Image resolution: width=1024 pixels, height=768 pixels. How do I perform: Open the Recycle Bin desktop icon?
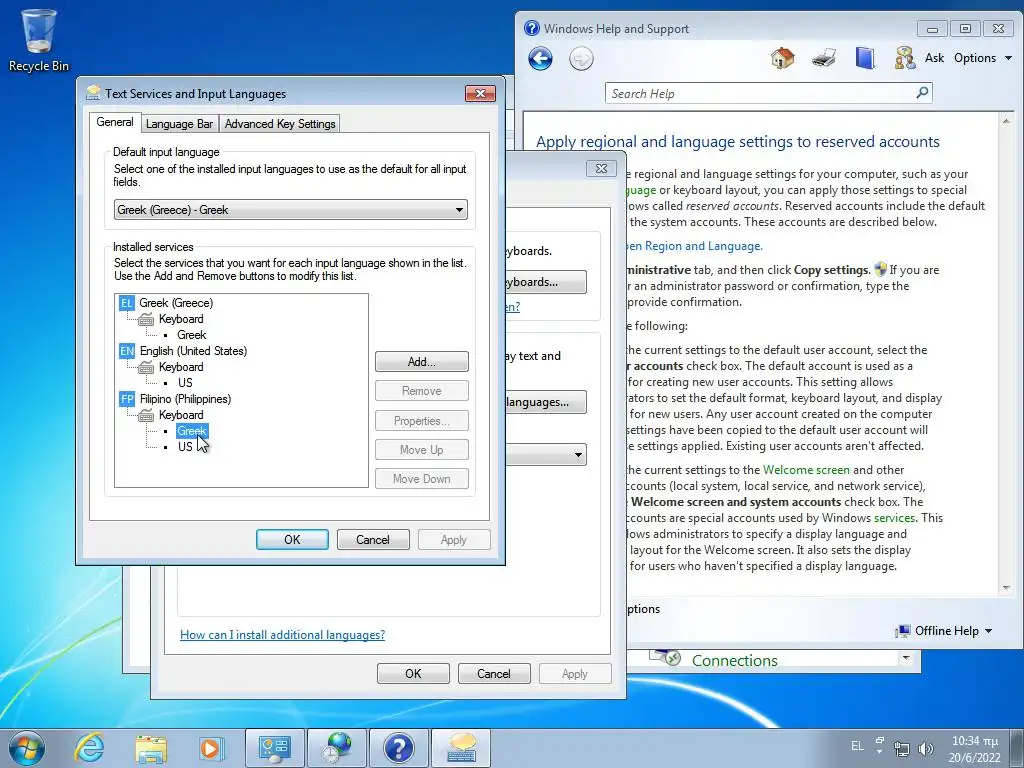[39, 40]
